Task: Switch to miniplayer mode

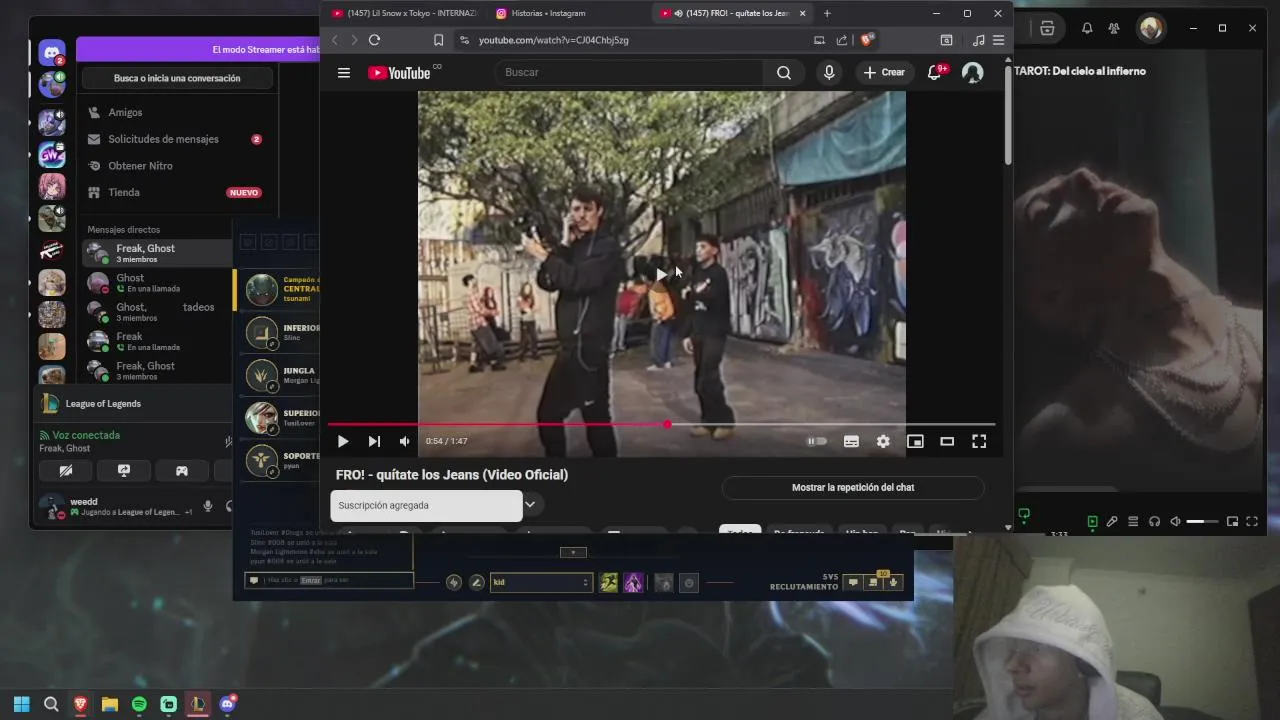Action: point(915,441)
